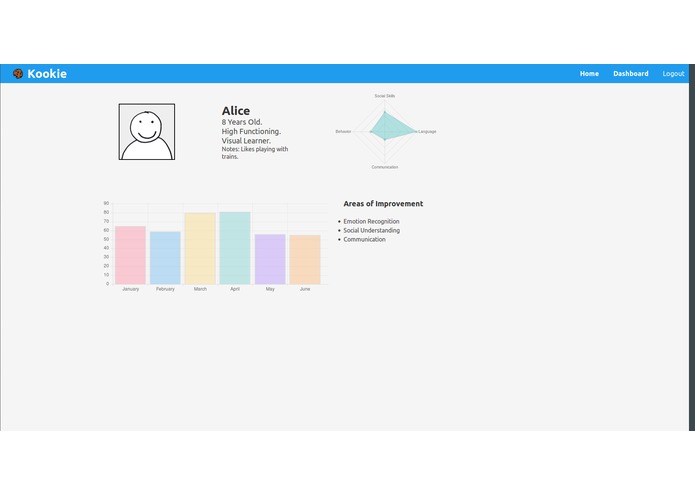Click the Language radar axis label
This screenshot has width=695, height=494.
pyautogui.click(x=427, y=132)
